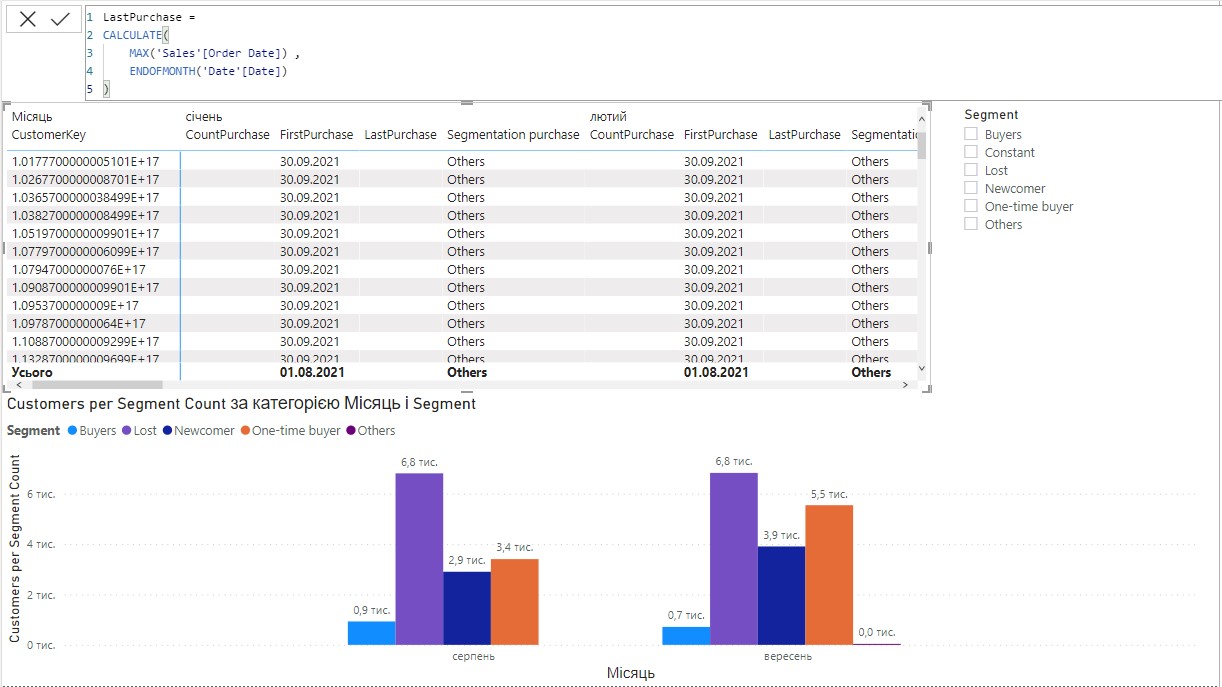Click the серпень axis label
This screenshot has height=687, width=1222.
tap(472, 656)
